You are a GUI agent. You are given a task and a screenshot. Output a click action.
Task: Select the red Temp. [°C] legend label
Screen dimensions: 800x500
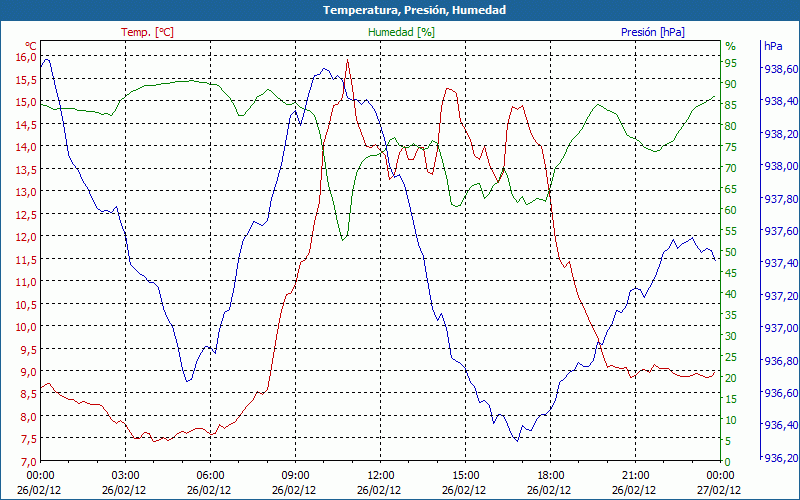coord(147,32)
